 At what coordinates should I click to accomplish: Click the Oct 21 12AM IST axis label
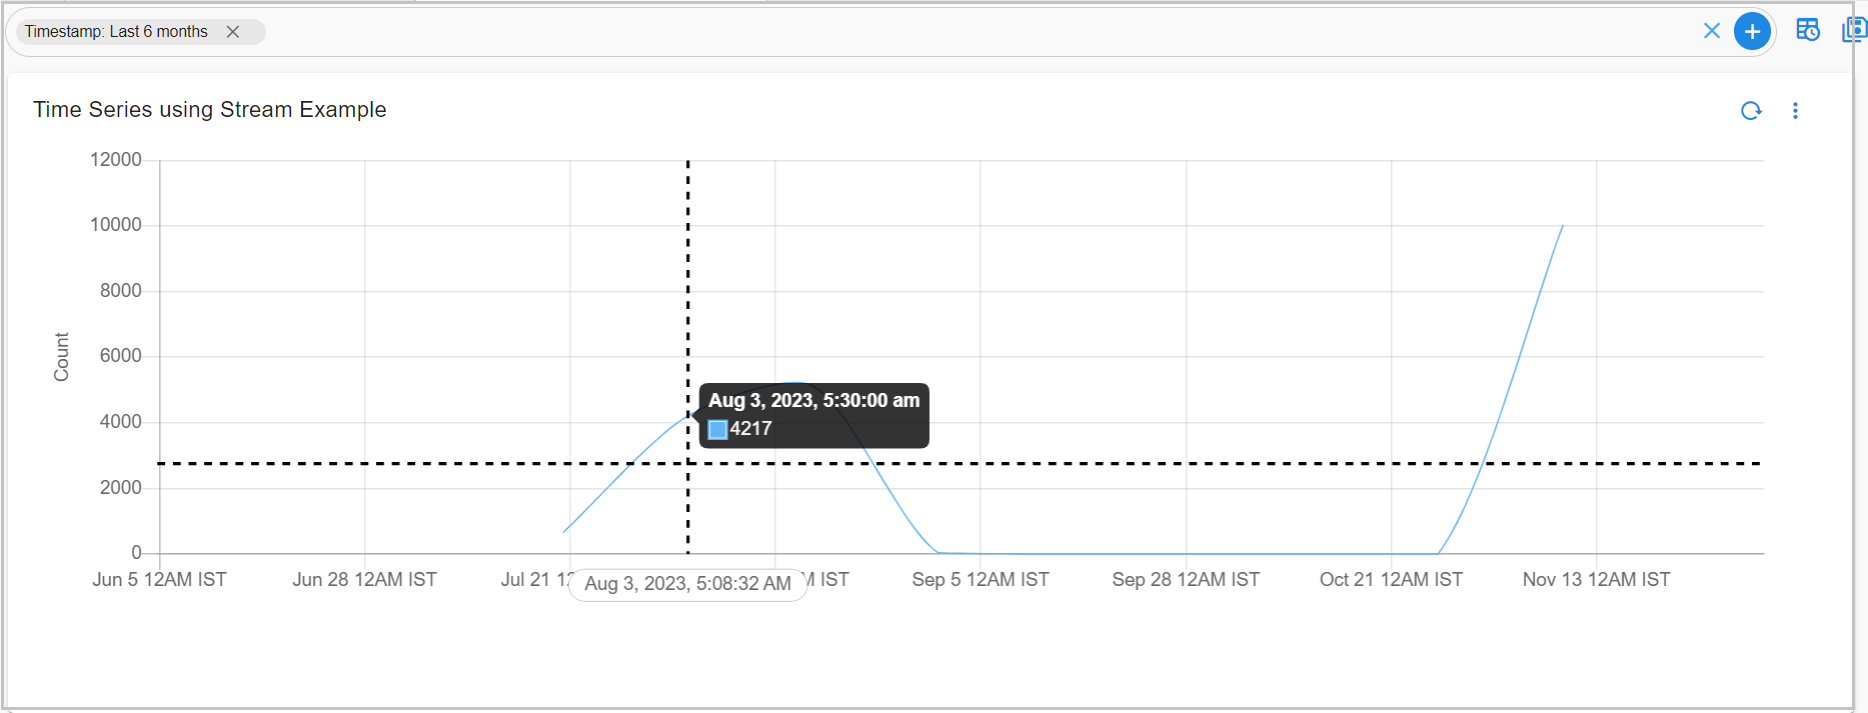tap(1391, 580)
